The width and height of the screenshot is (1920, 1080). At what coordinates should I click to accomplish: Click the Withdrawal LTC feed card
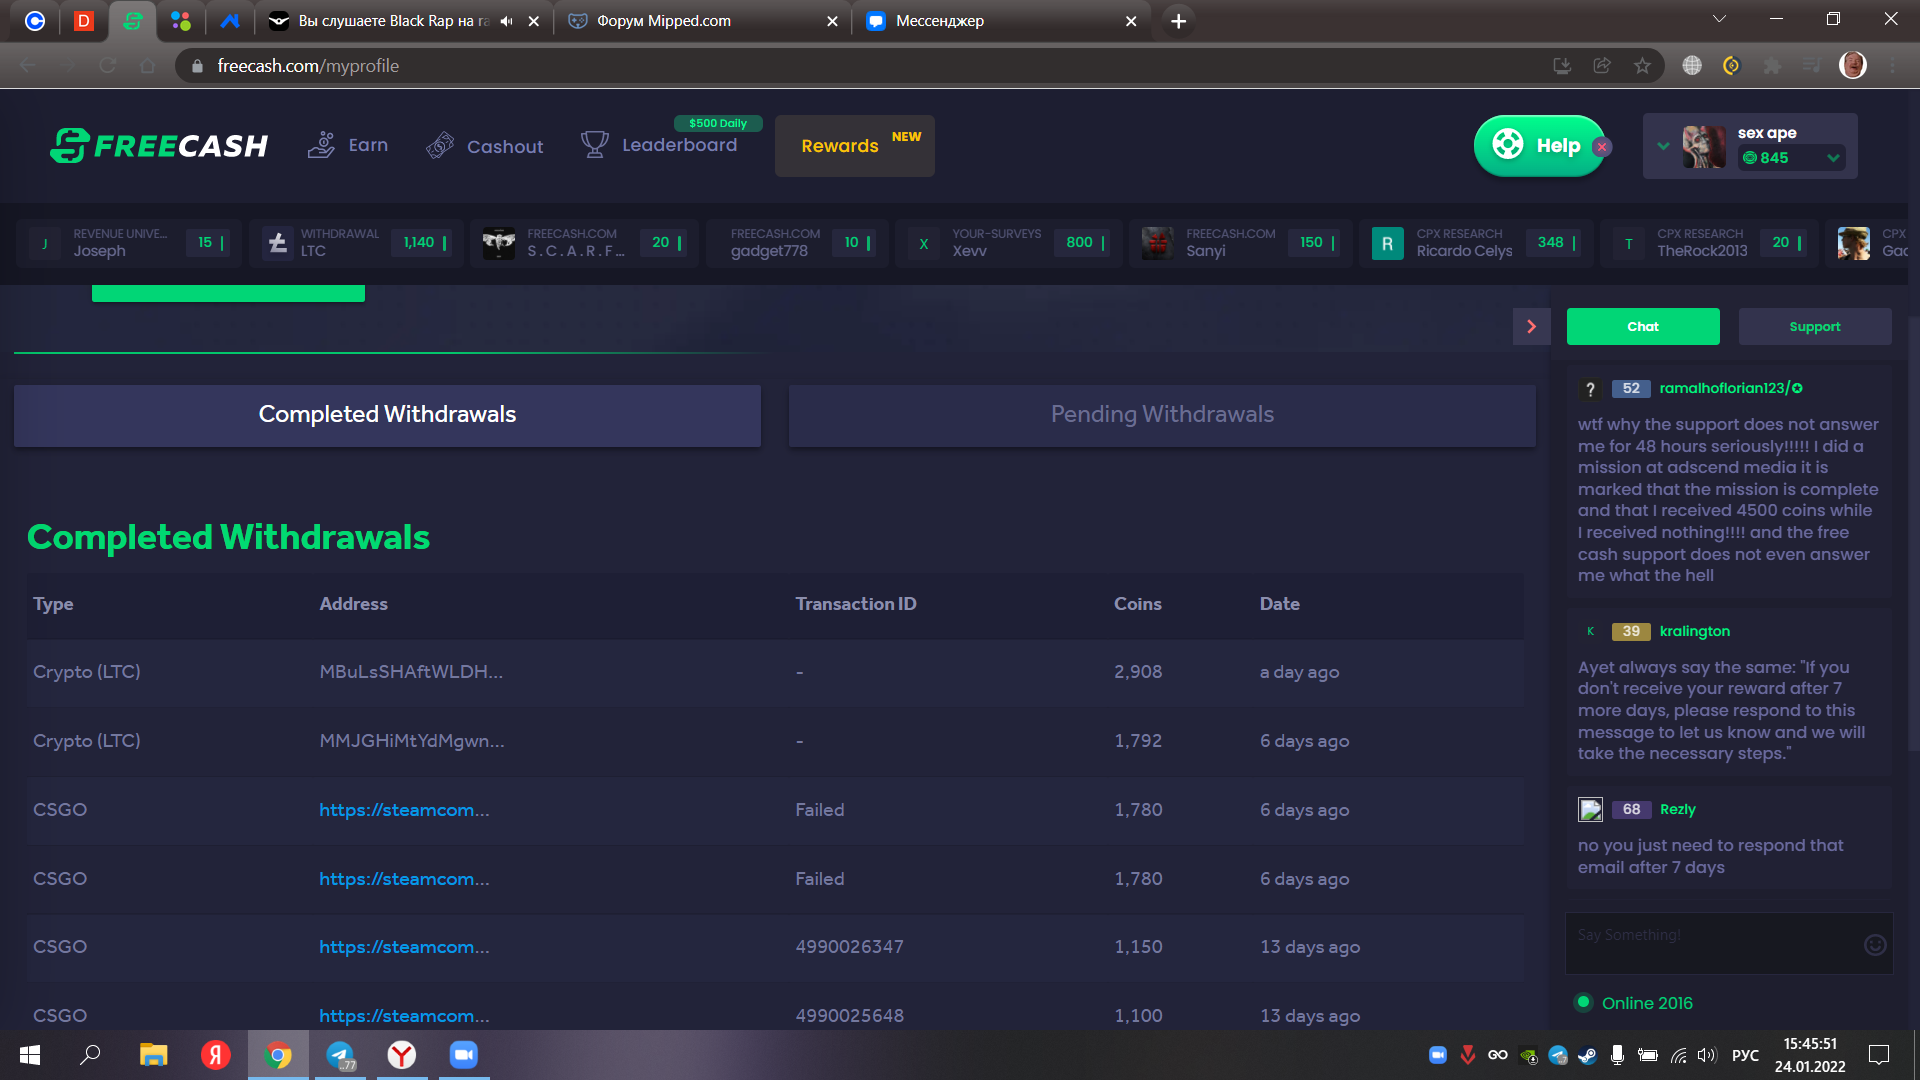pos(357,243)
